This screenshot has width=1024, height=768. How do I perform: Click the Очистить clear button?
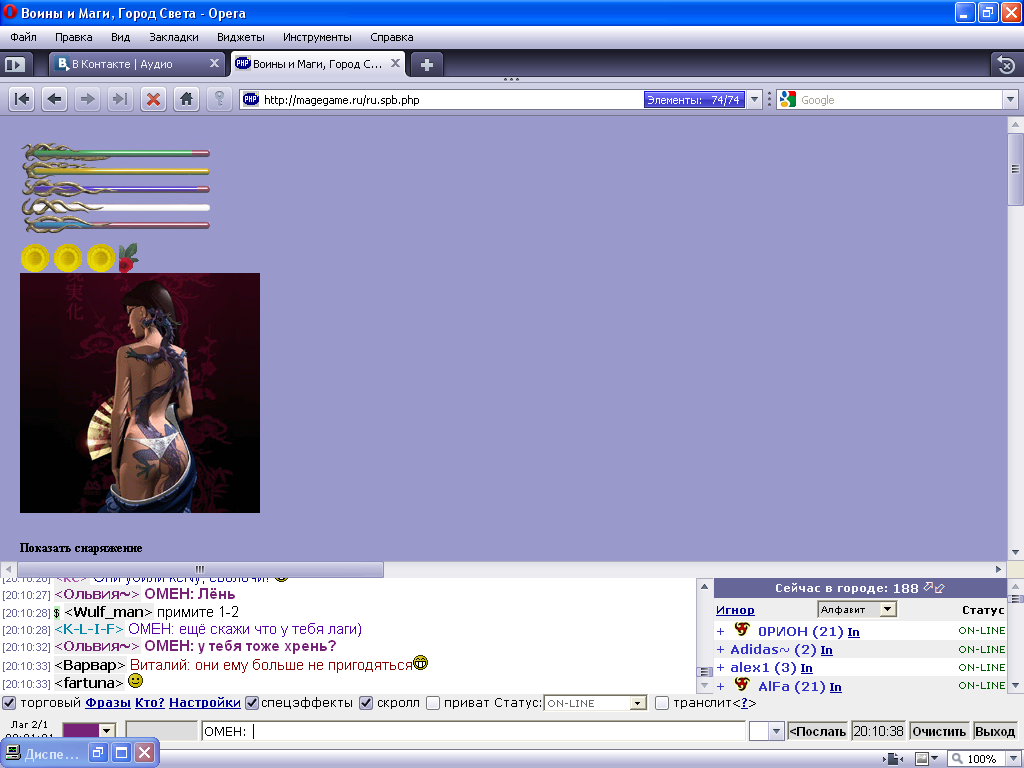click(x=939, y=731)
